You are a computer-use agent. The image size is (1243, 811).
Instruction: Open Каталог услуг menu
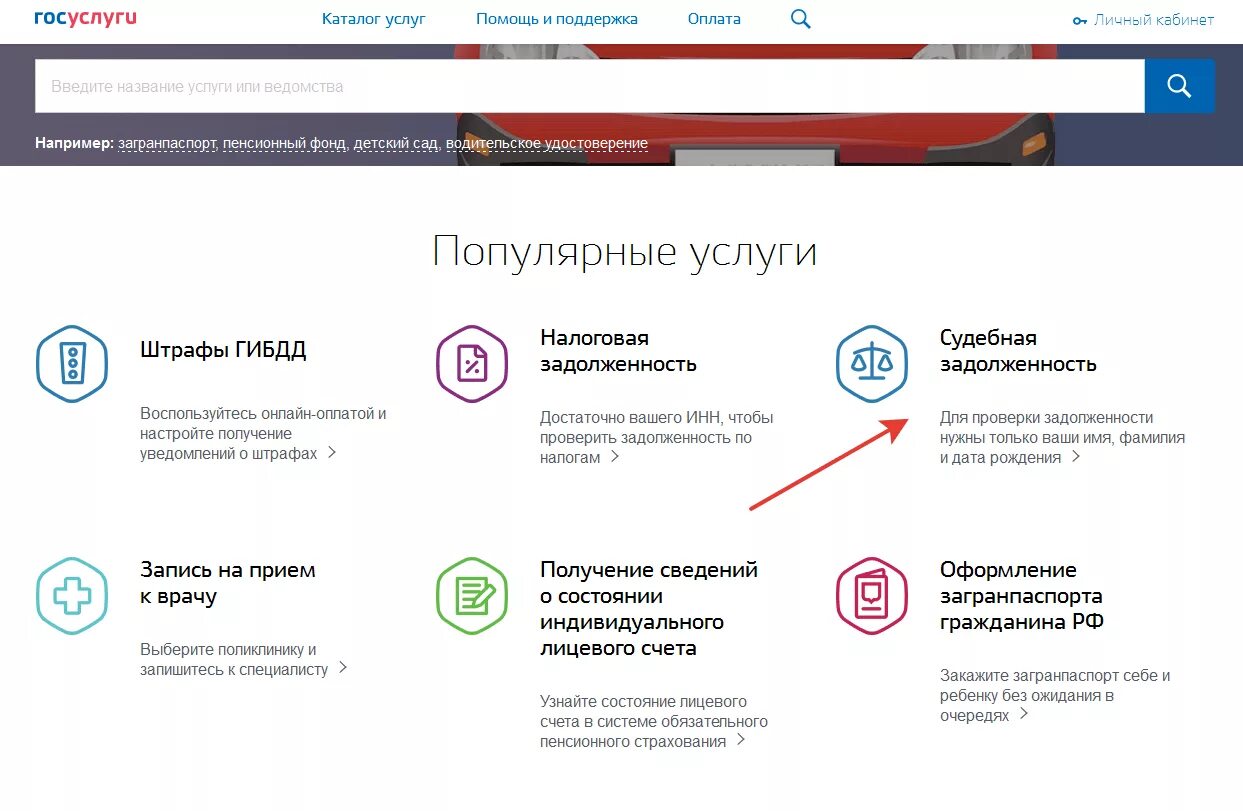click(374, 19)
